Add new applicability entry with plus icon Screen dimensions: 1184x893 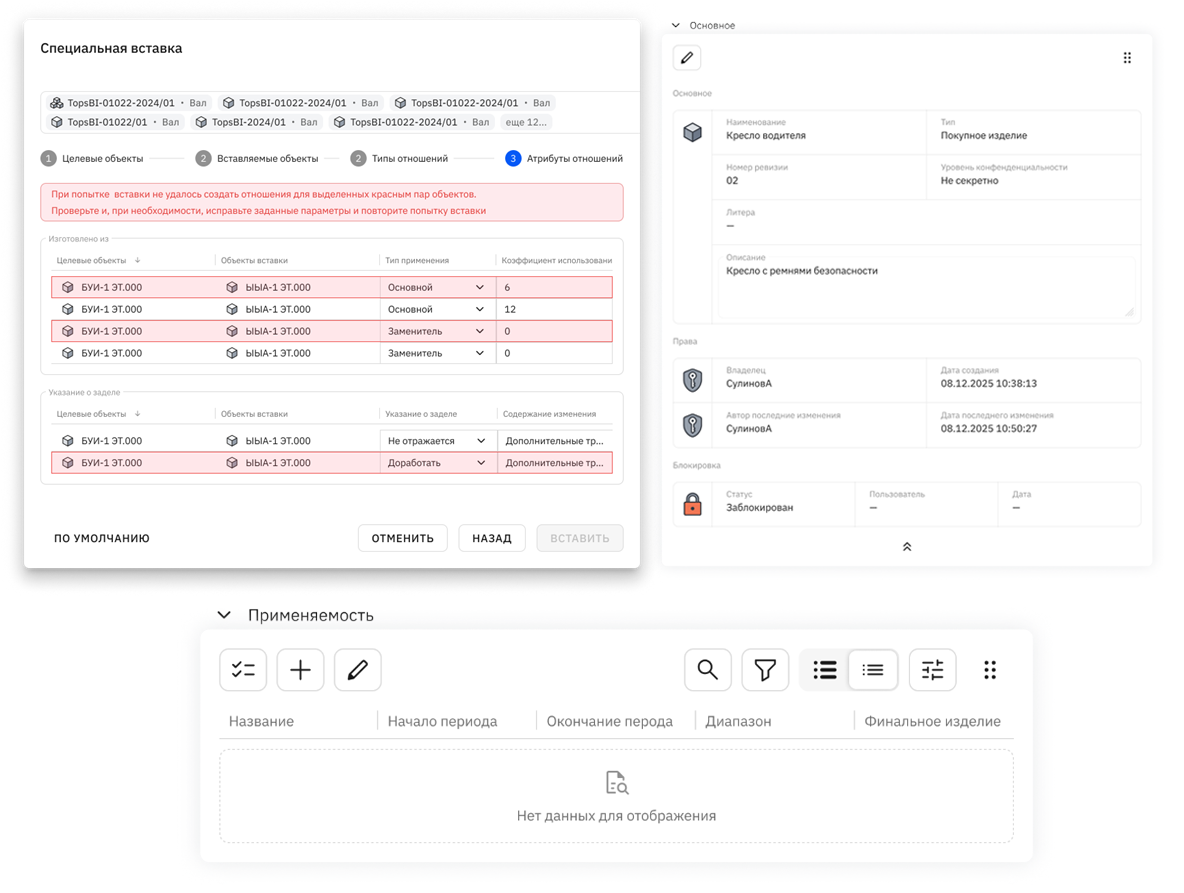[301, 670]
